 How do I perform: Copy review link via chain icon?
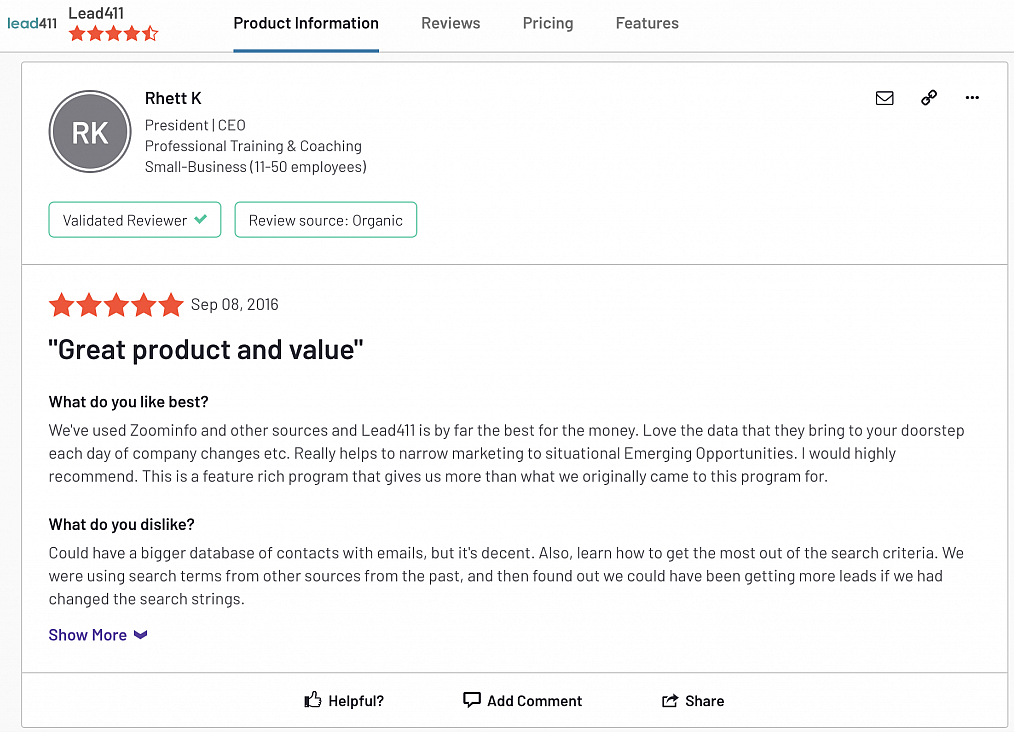[x=929, y=98]
